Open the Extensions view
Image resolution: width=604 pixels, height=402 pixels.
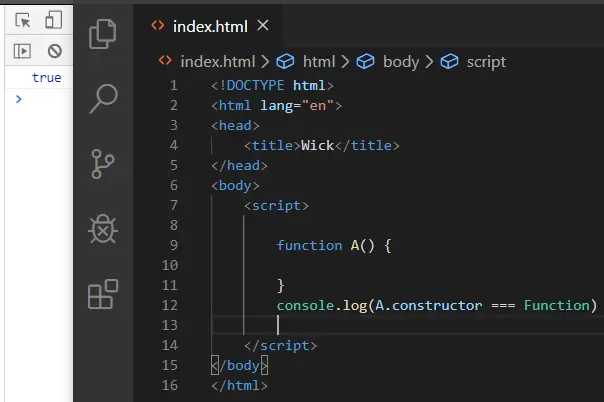coord(103,294)
